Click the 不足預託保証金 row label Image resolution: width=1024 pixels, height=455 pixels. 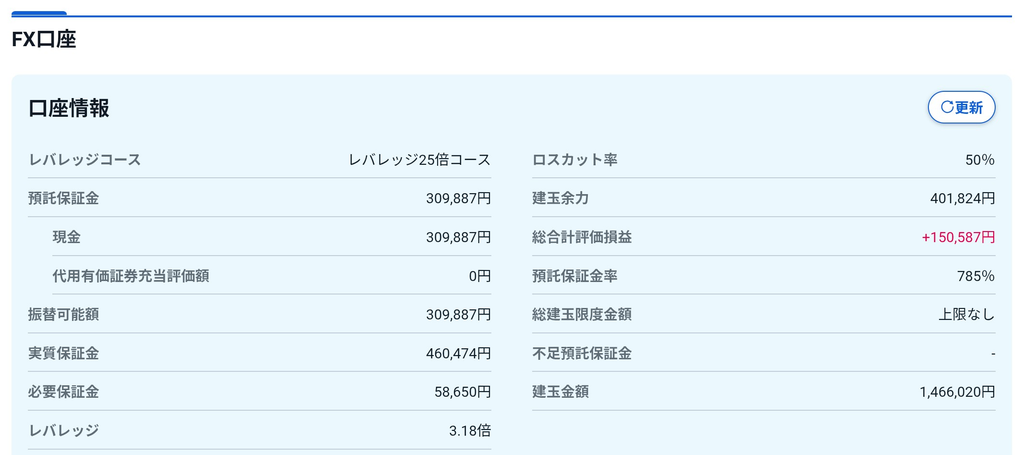[x=582, y=354]
